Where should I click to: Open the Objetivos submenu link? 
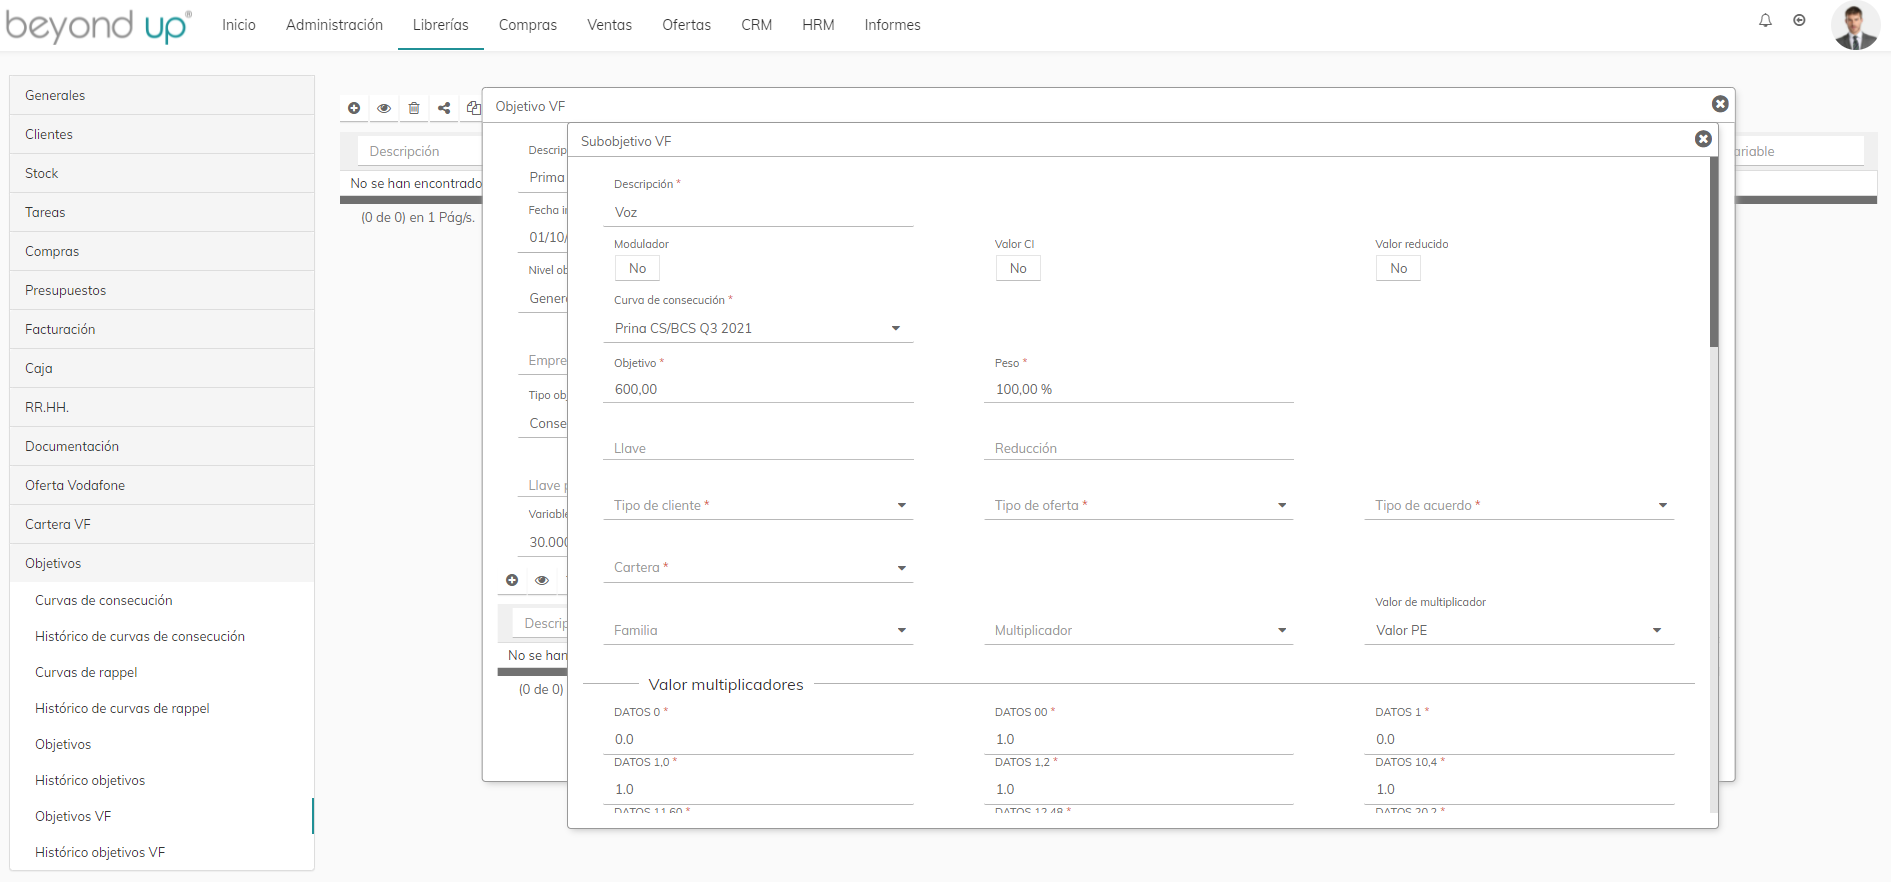63,744
